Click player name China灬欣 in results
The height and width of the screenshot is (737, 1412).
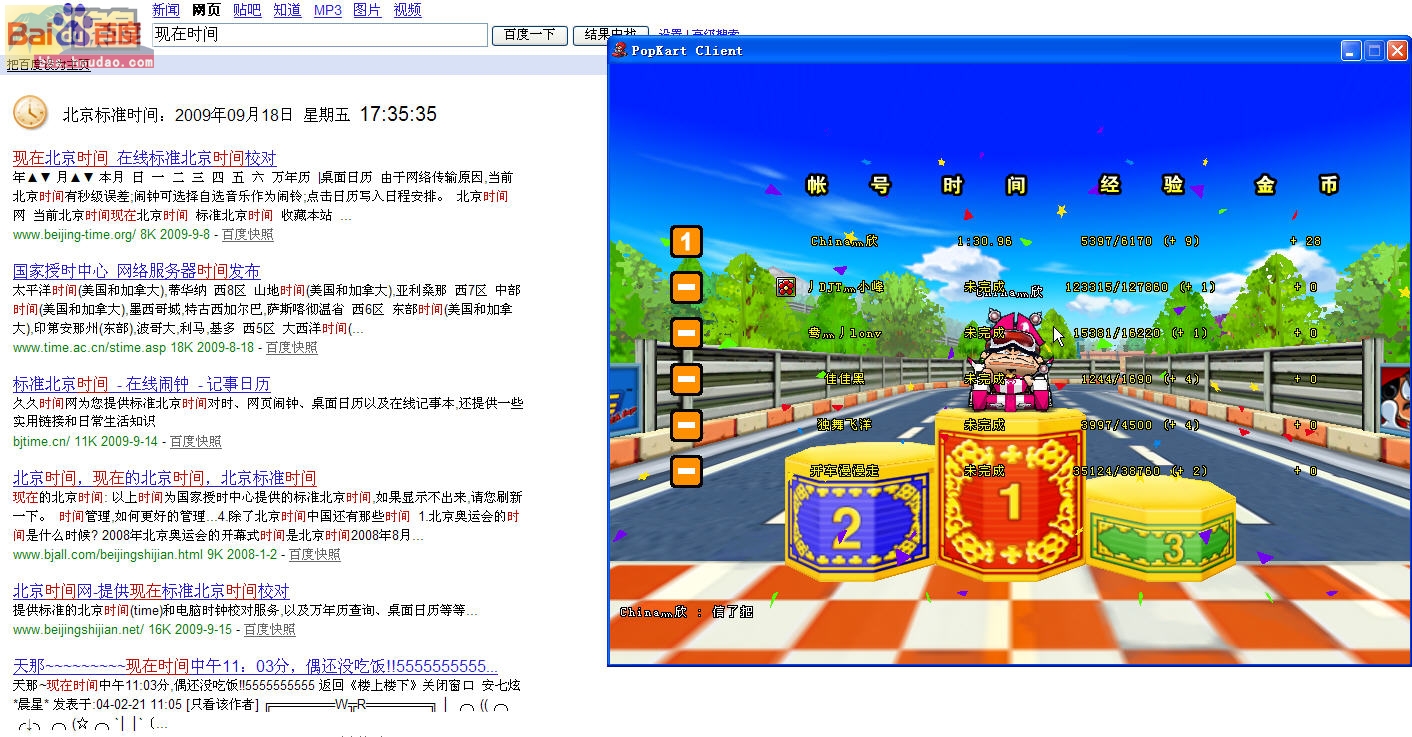844,241
